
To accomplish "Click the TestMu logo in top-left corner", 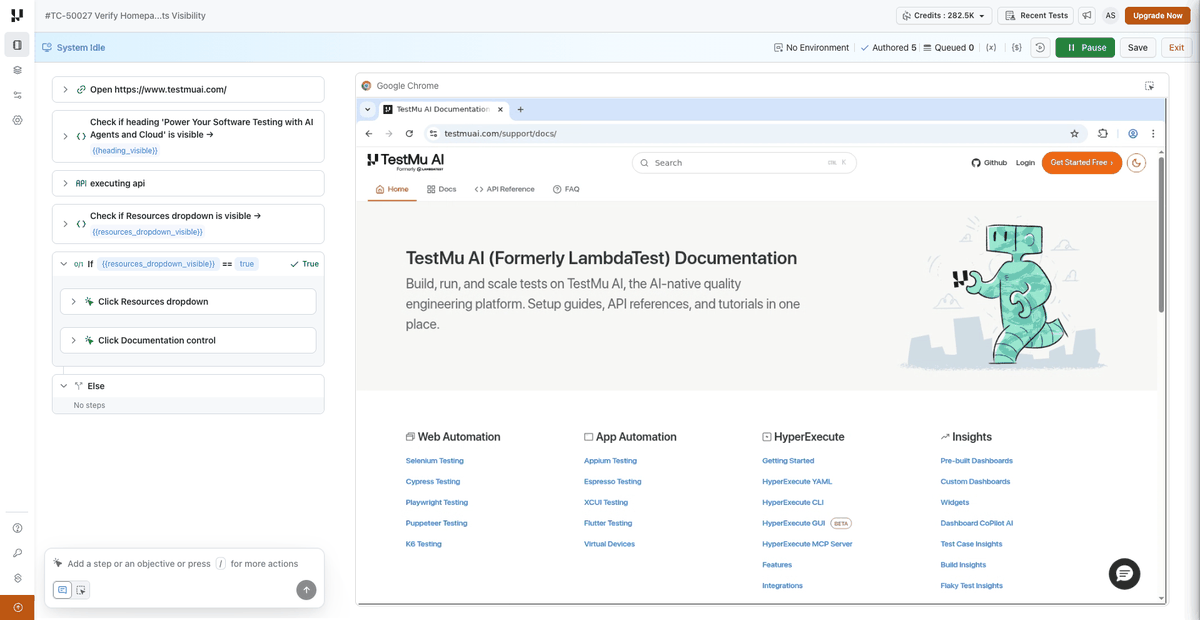I will [x=17, y=15].
